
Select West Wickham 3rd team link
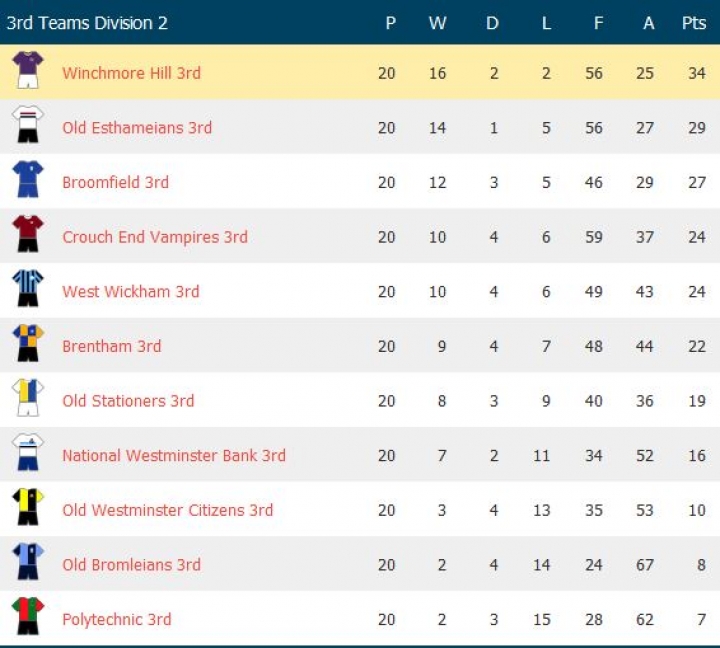130,292
